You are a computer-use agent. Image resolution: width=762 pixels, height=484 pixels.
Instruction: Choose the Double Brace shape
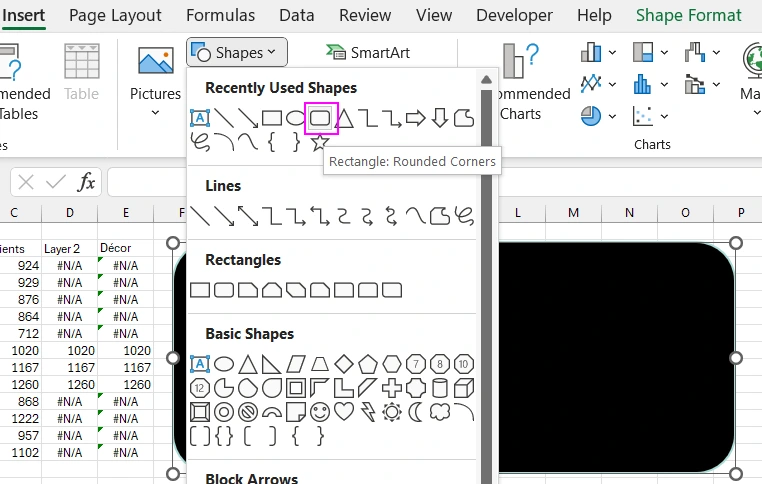point(224,436)
